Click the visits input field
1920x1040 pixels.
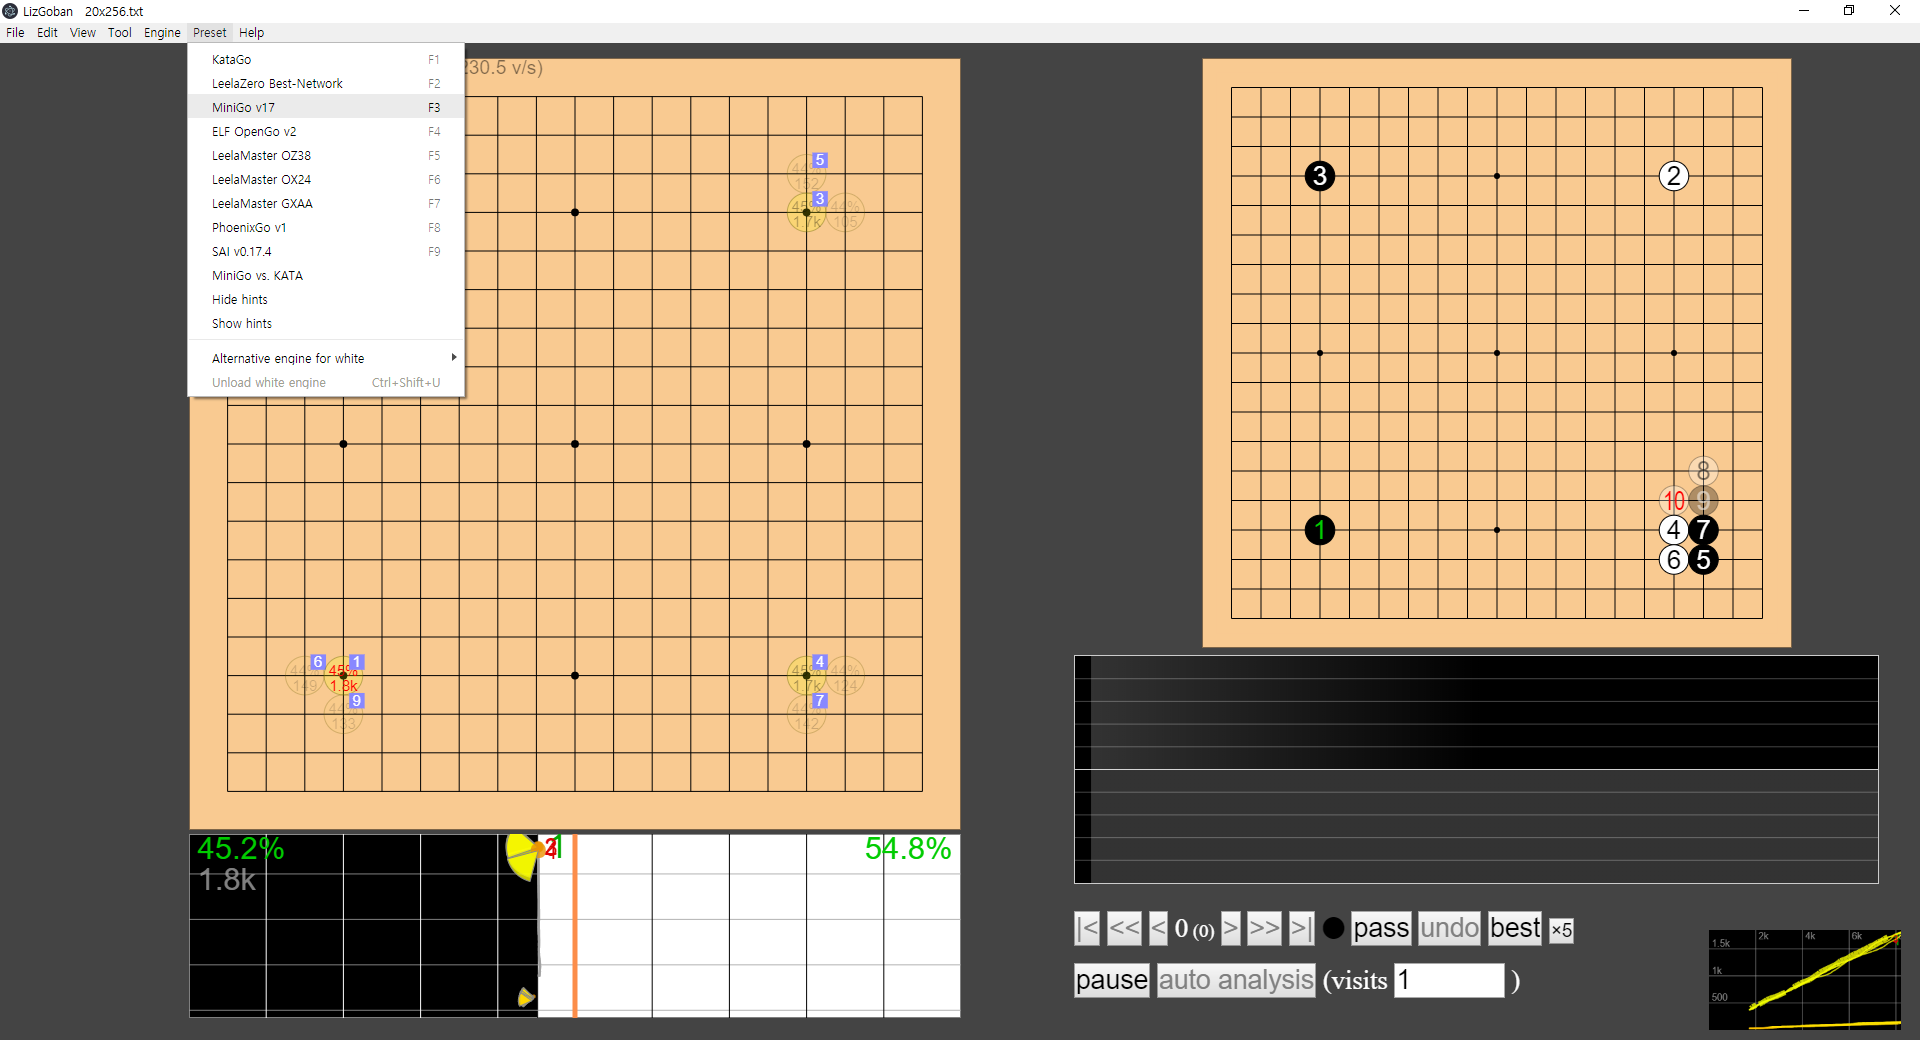point(1449,980)
